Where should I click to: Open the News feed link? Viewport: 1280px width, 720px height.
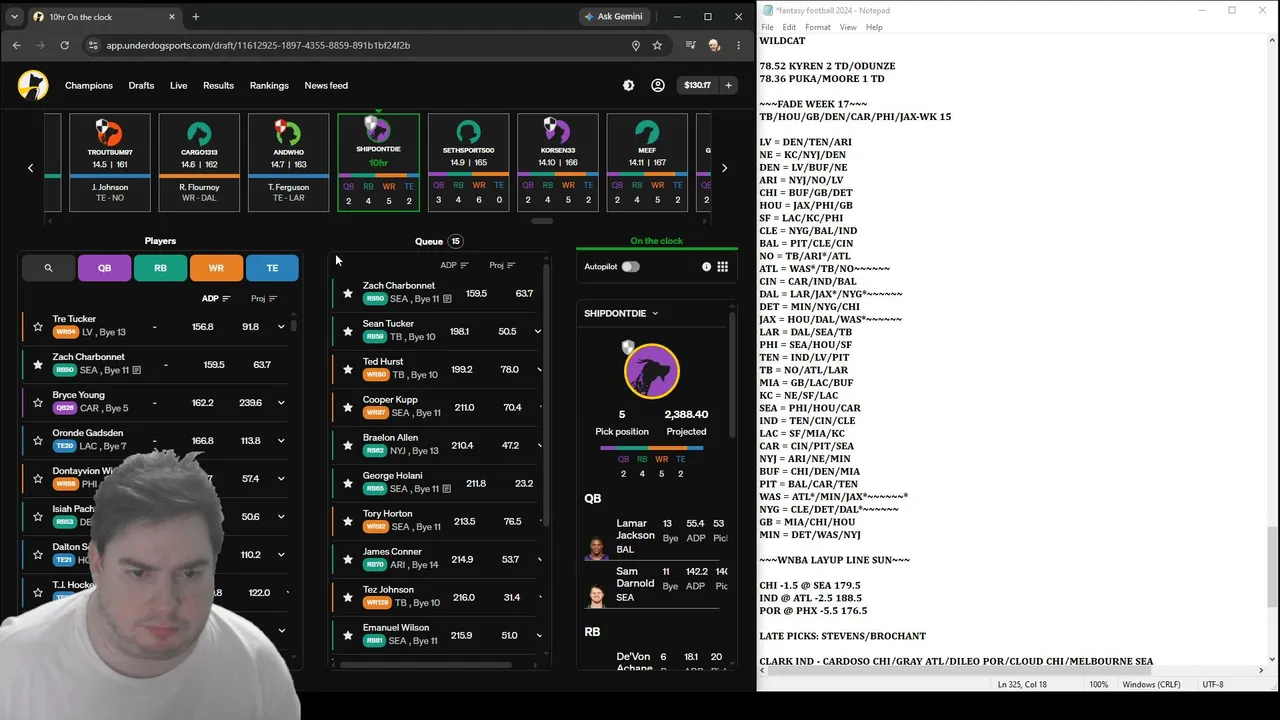[x=326, y=85]
